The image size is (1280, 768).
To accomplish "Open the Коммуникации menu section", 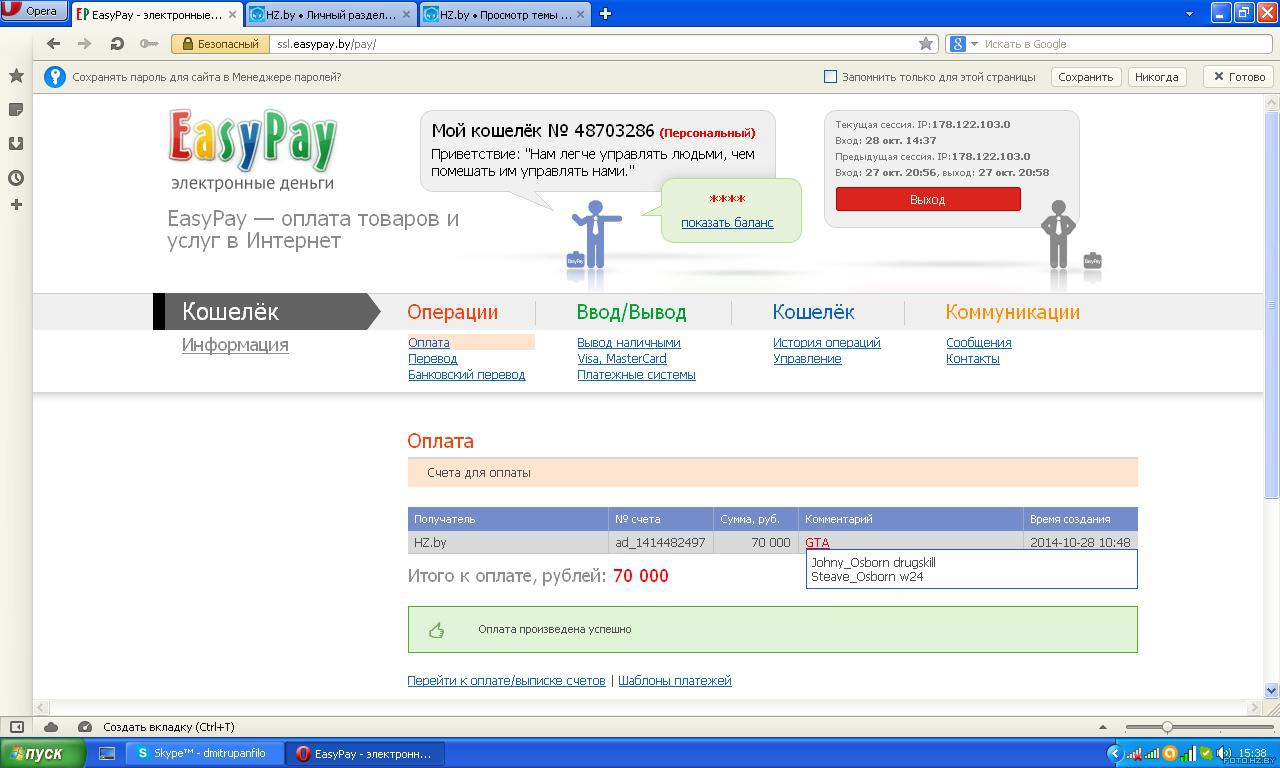I will pos(1012,312).
